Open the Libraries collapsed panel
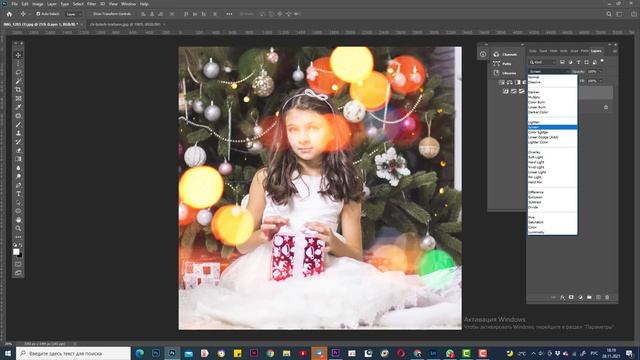Viewport: 640px width, 360px height. pos(505,73)
